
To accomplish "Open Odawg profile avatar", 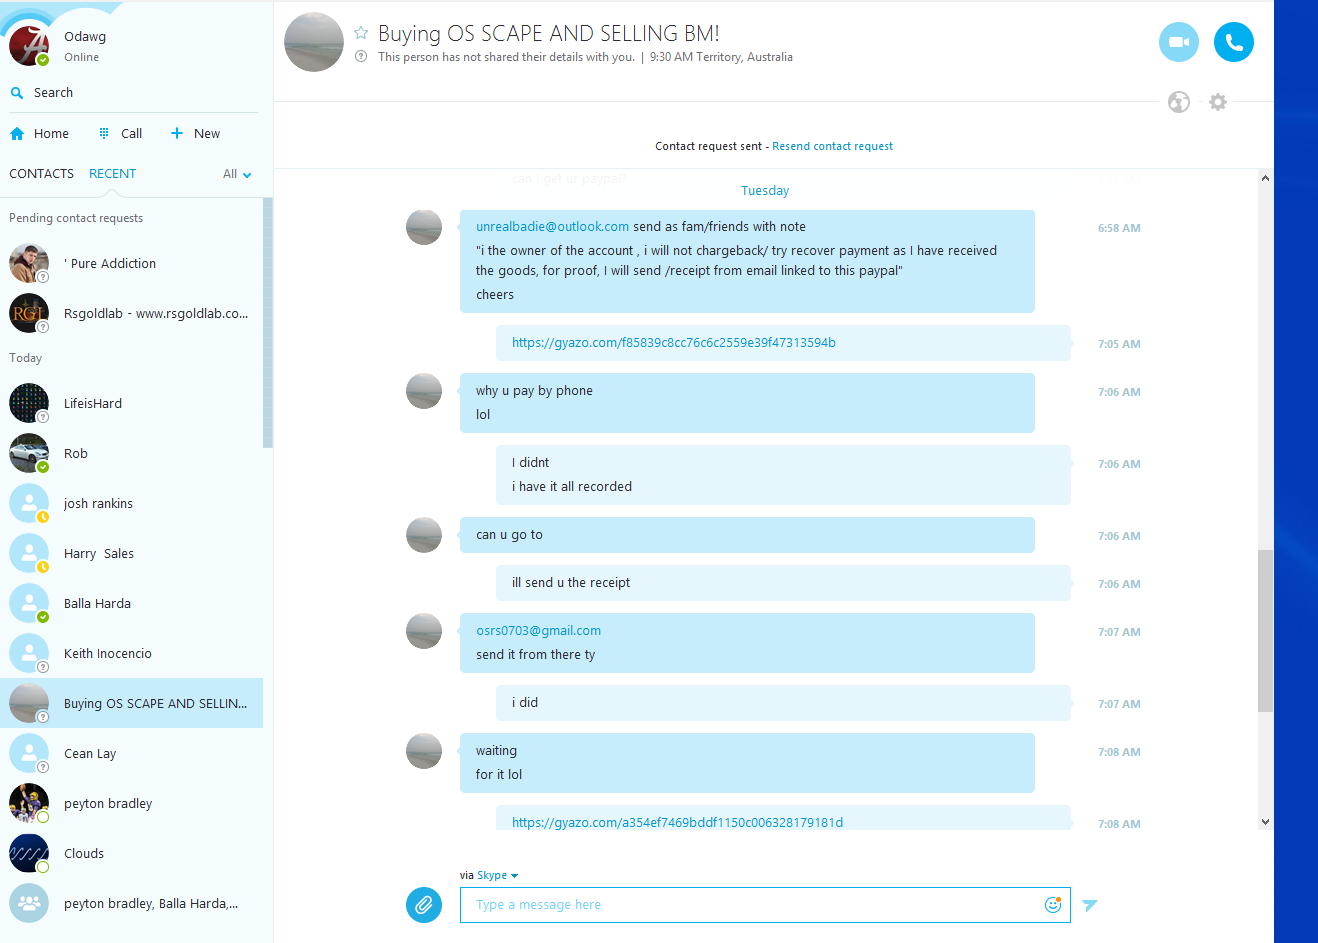I will tap(28, 45).
